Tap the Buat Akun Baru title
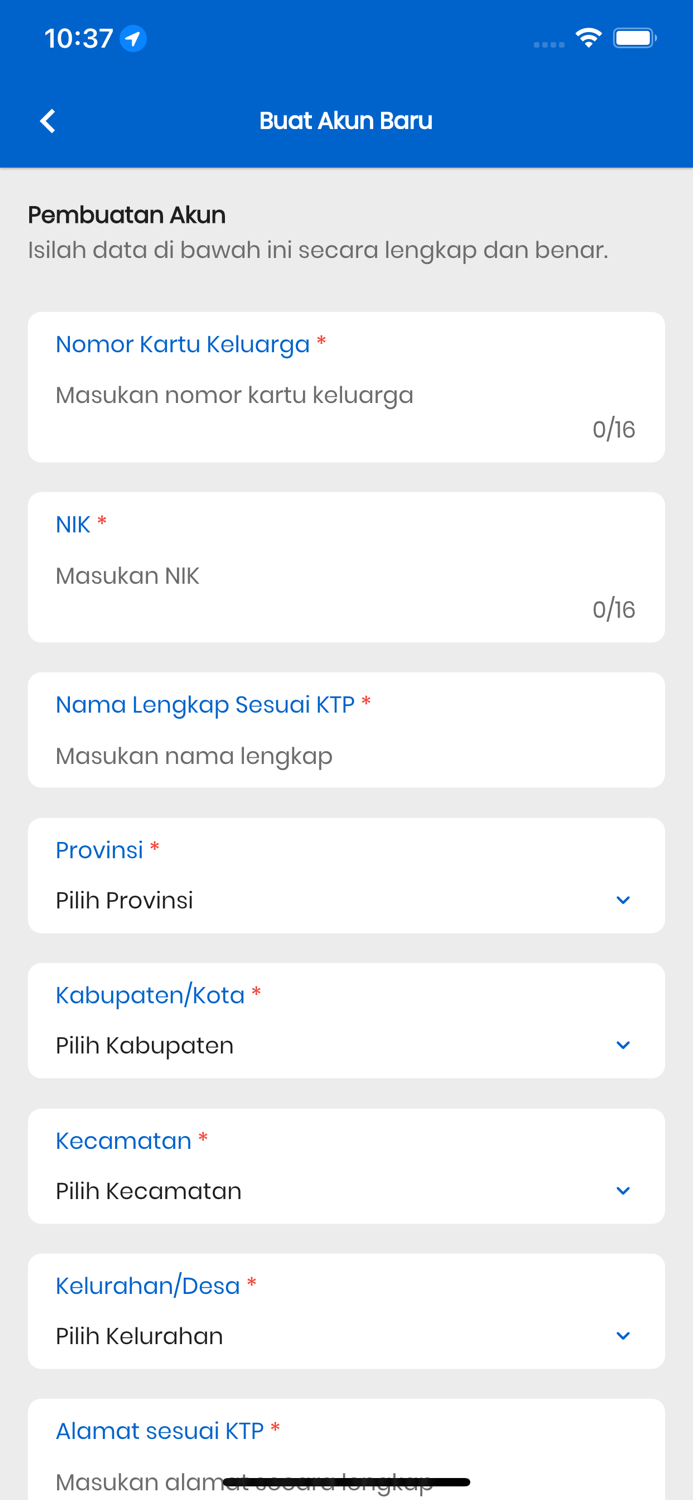This screenshot has height=1500, width=693. coord(346,120)
